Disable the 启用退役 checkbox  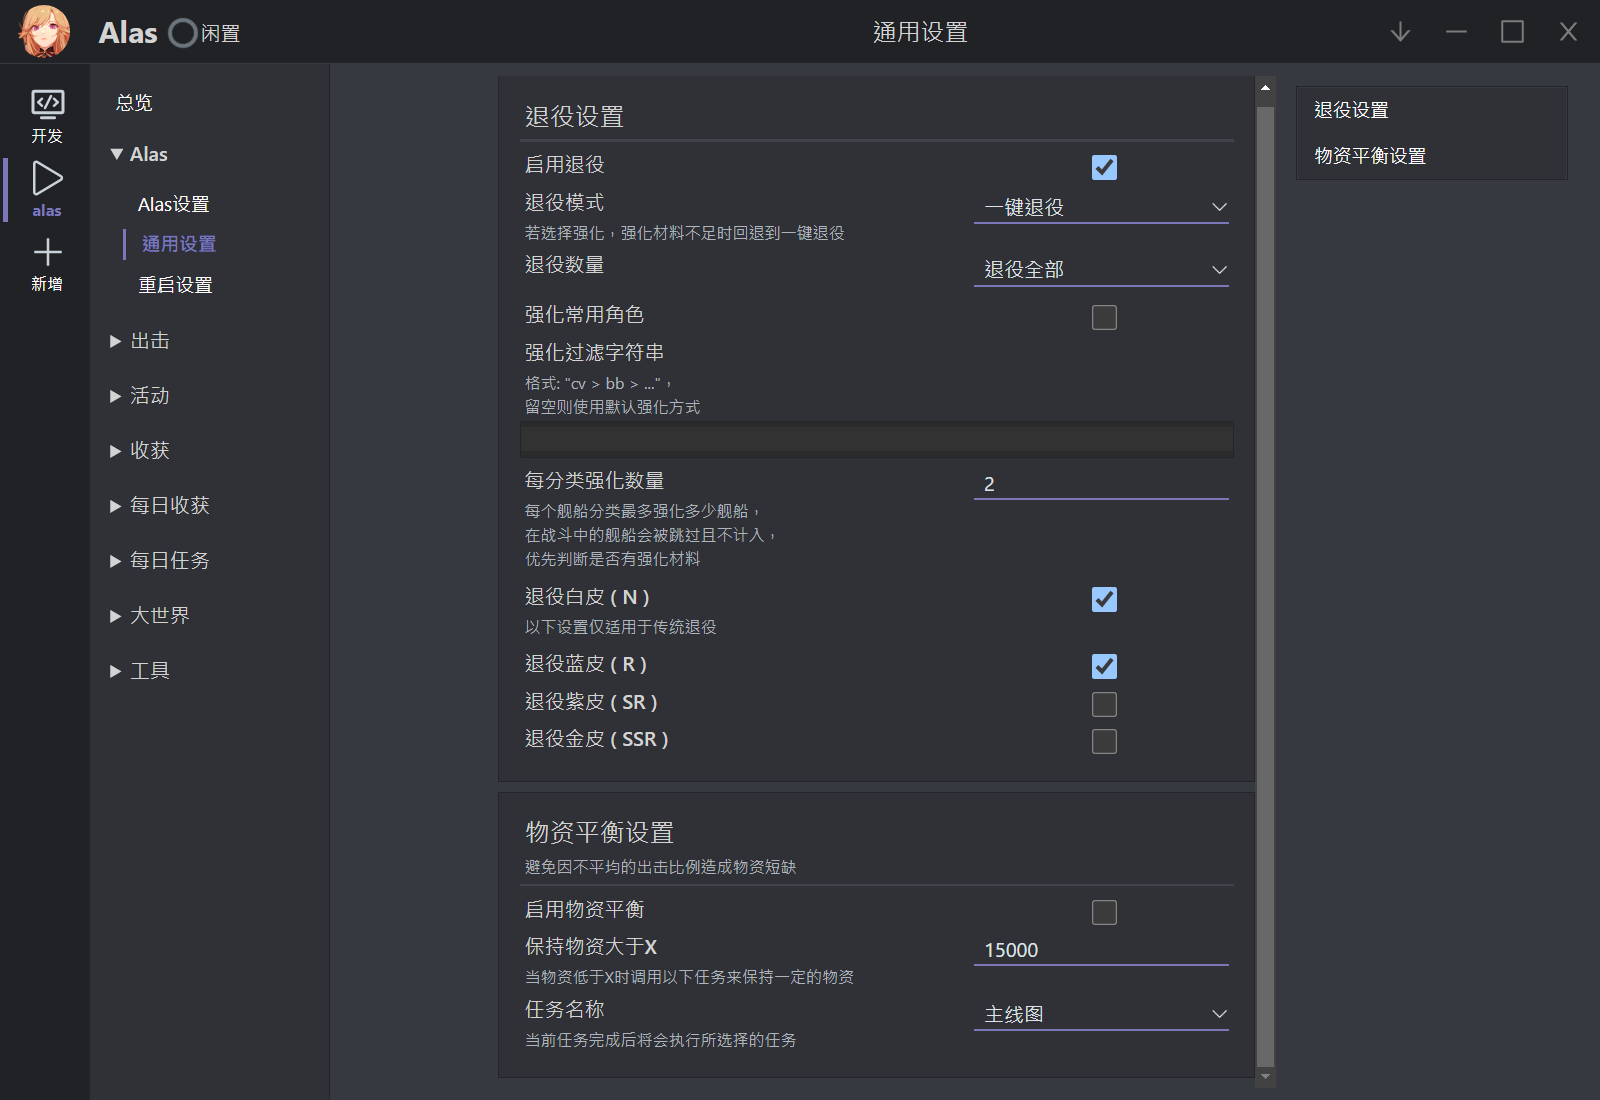point(1104,168)
